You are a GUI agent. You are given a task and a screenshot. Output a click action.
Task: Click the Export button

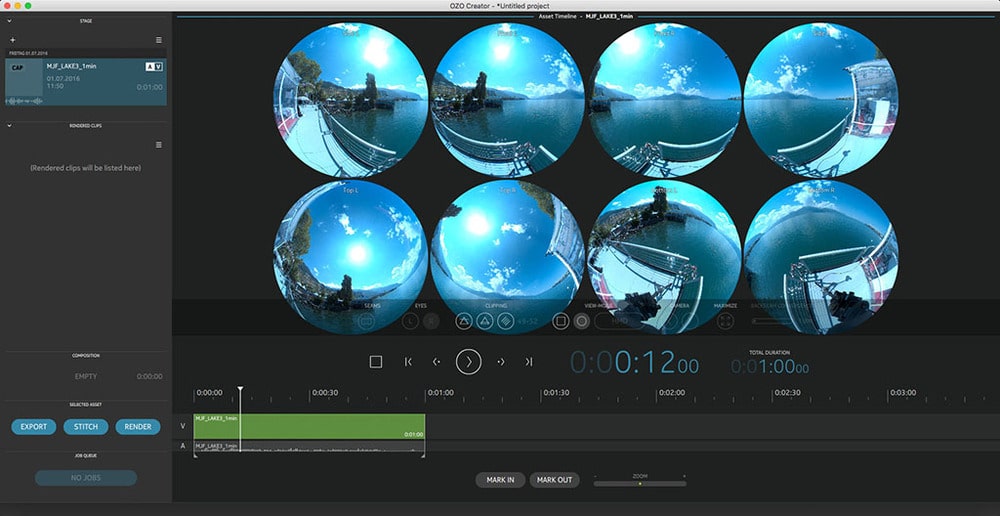click(x=34, y=427)
